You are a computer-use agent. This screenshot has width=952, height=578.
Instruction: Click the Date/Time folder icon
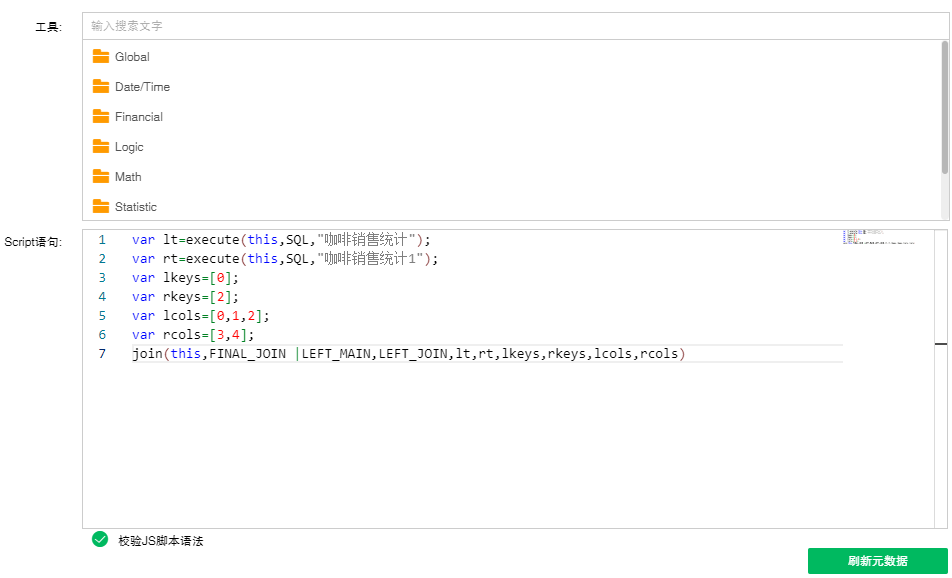coord(103,87)
